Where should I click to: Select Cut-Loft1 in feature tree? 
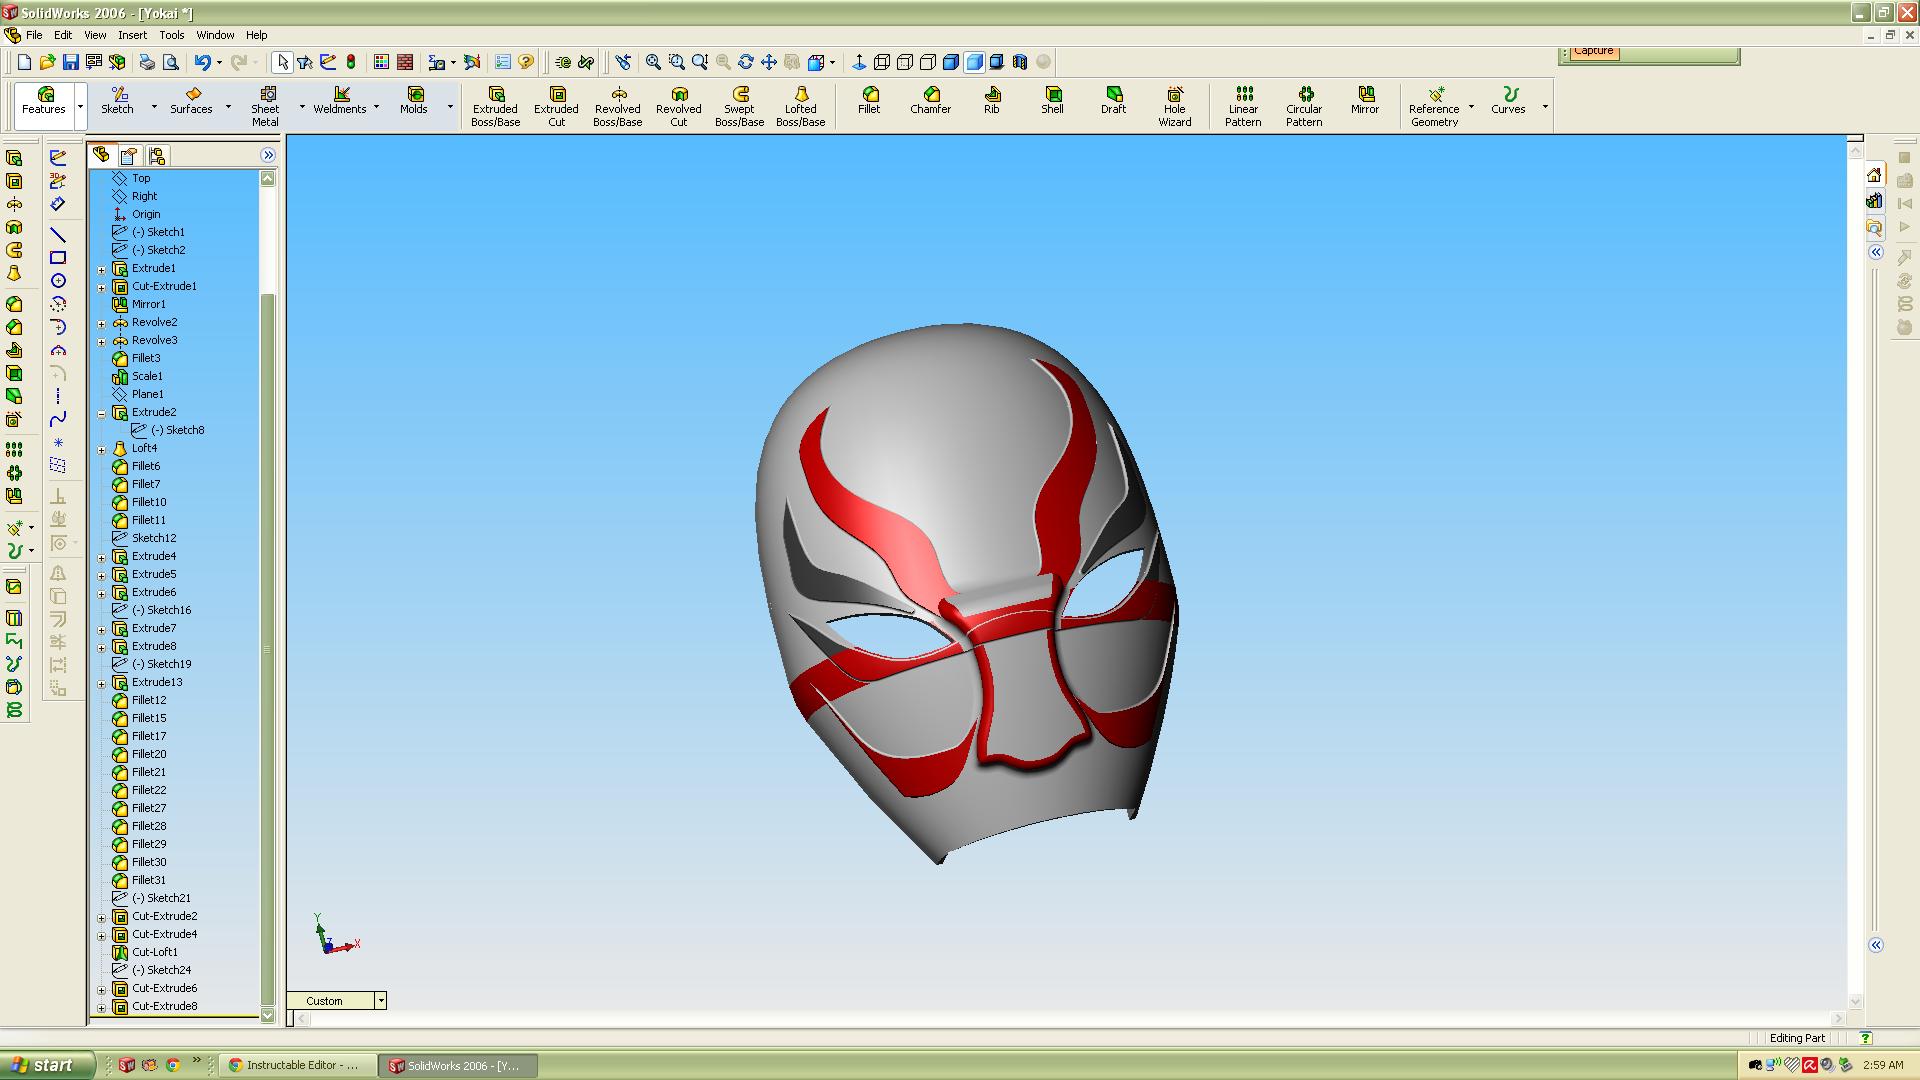154,952
